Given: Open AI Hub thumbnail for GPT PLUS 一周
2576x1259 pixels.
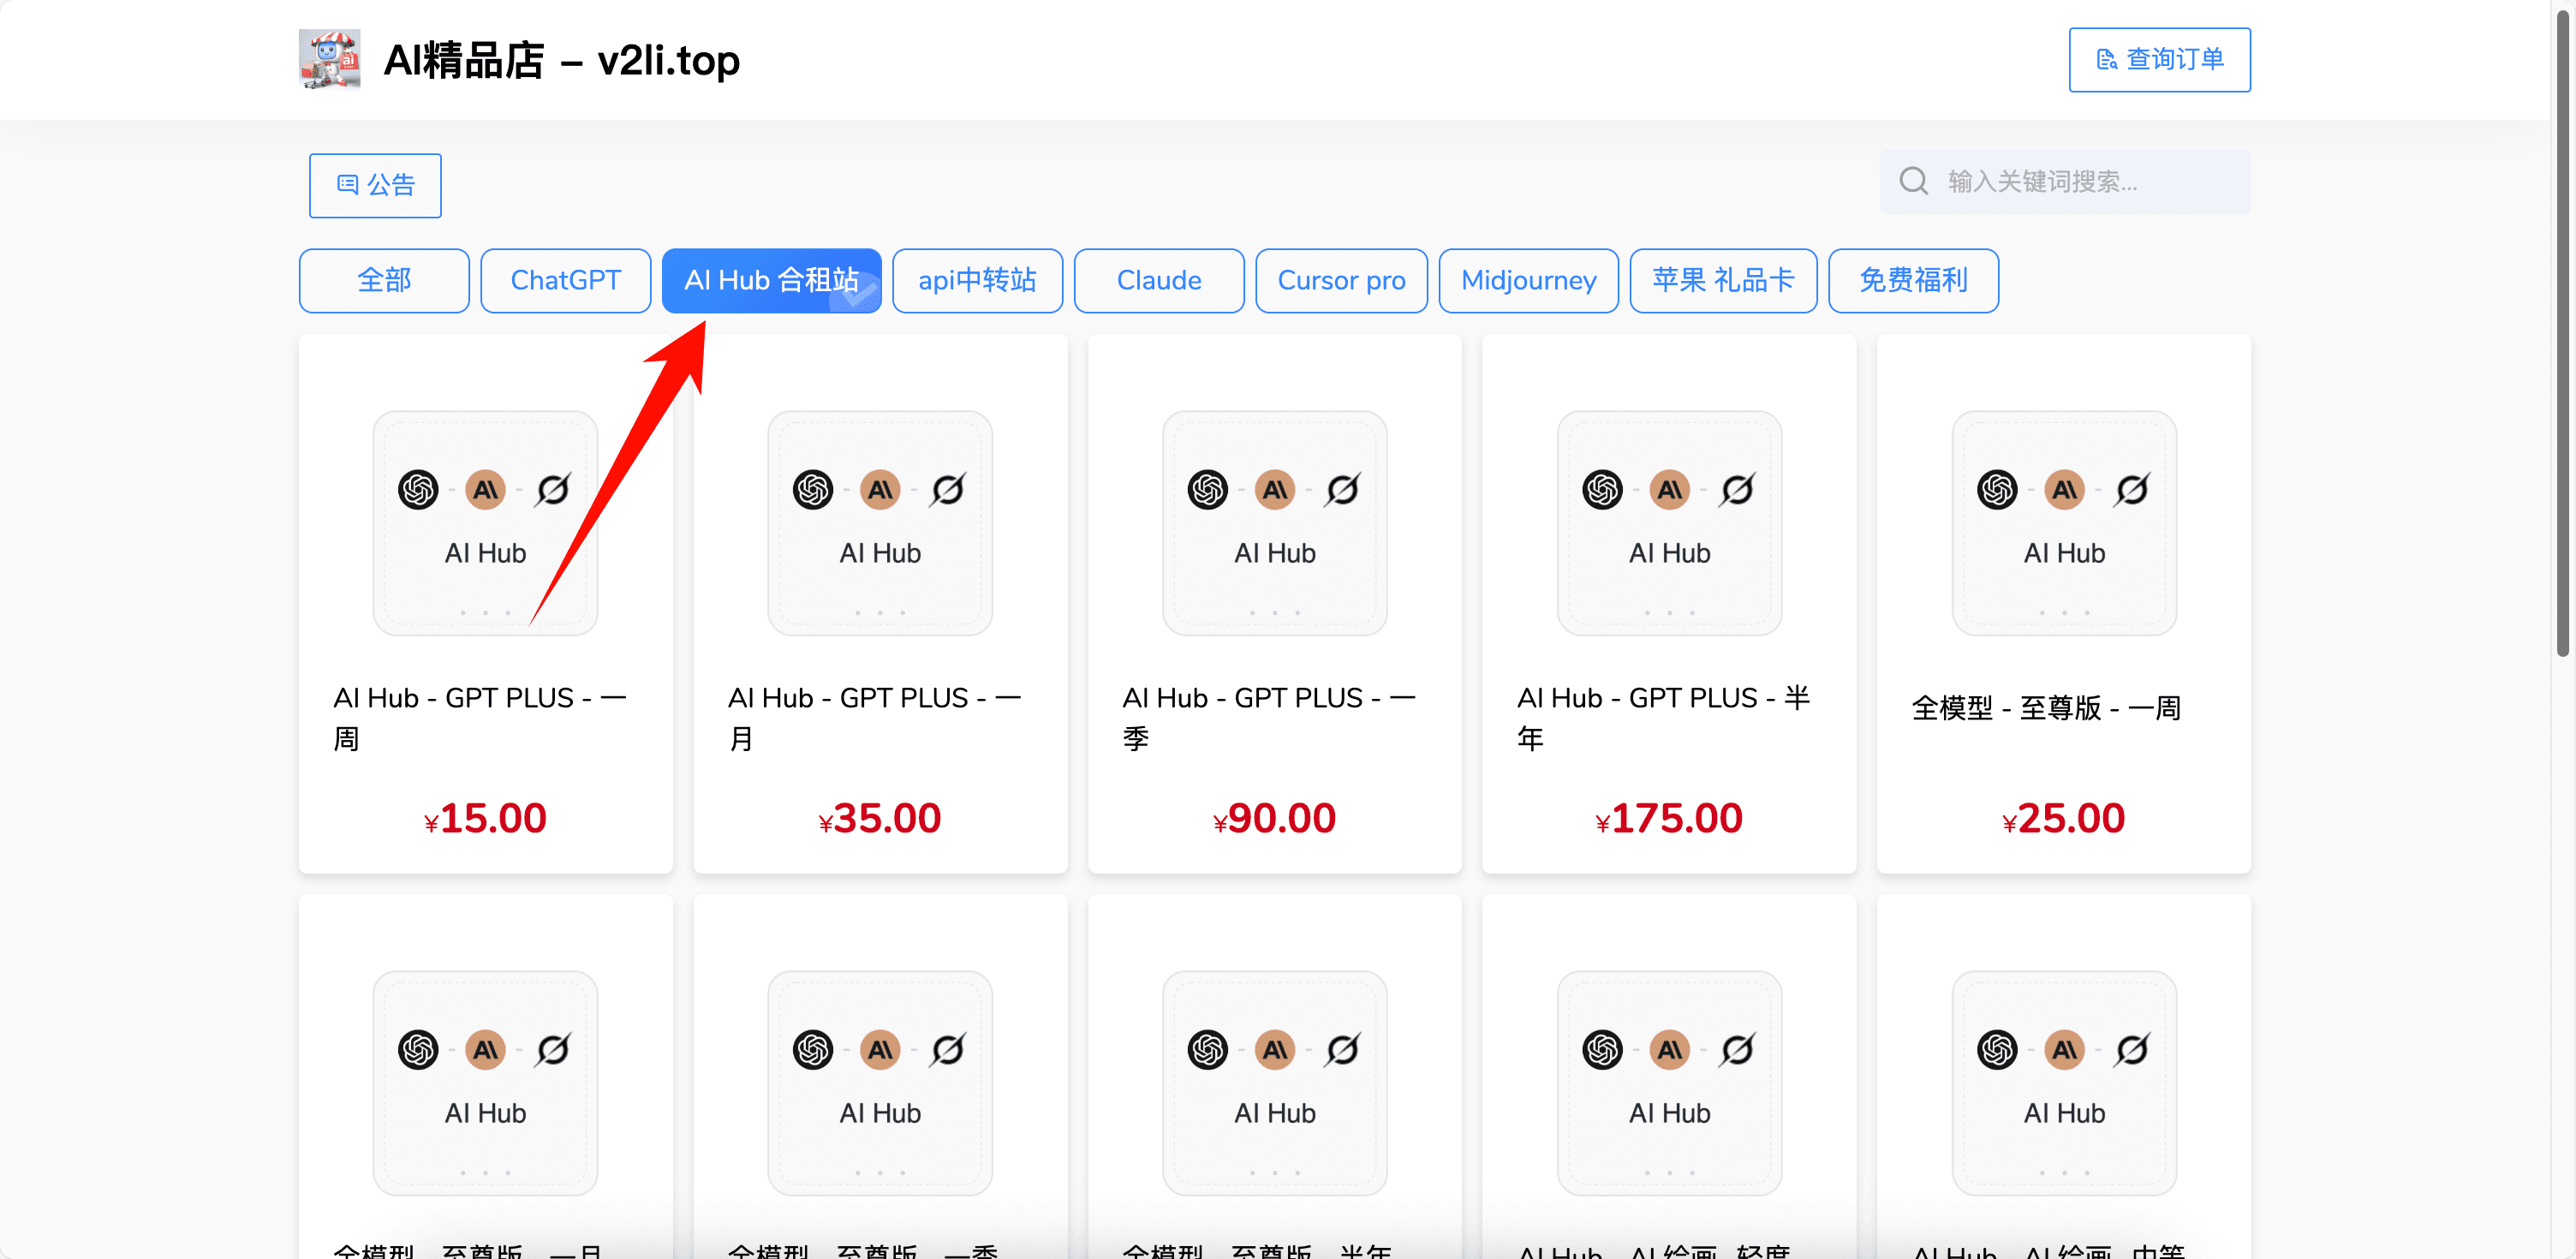Looking at the screenshot, I should [485, 522].
